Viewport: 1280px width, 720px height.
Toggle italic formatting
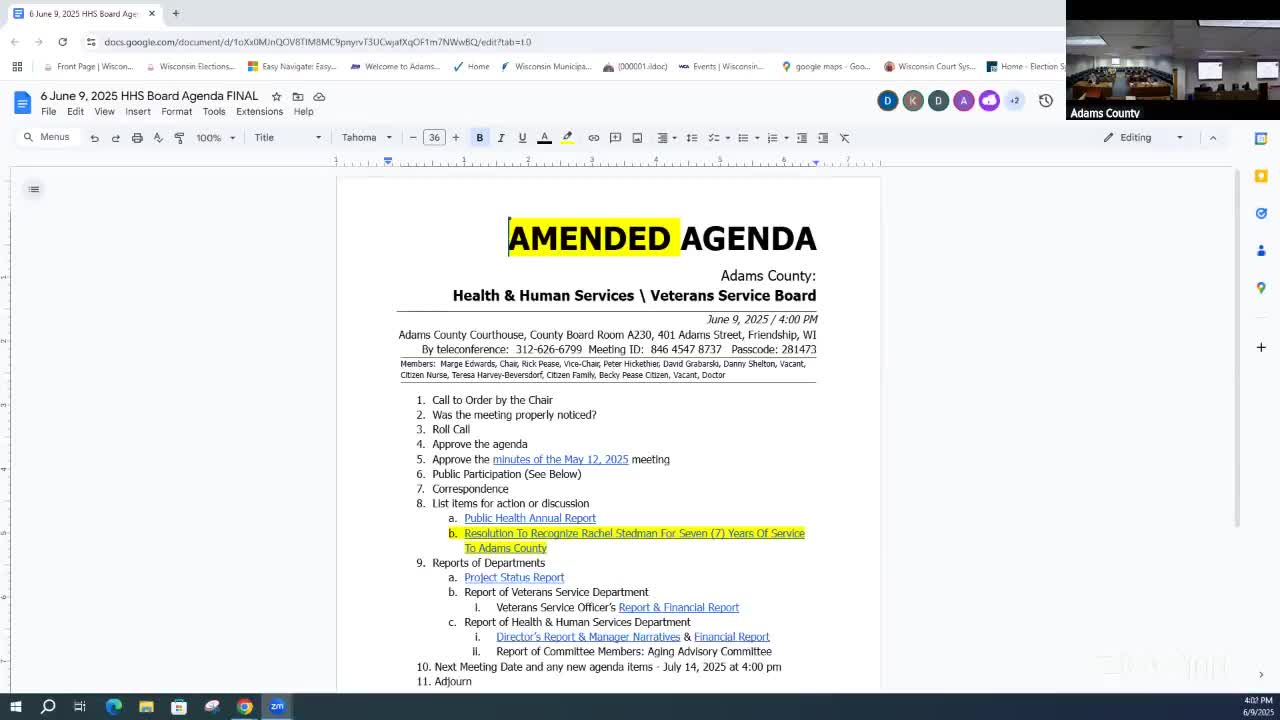(501, 138)
